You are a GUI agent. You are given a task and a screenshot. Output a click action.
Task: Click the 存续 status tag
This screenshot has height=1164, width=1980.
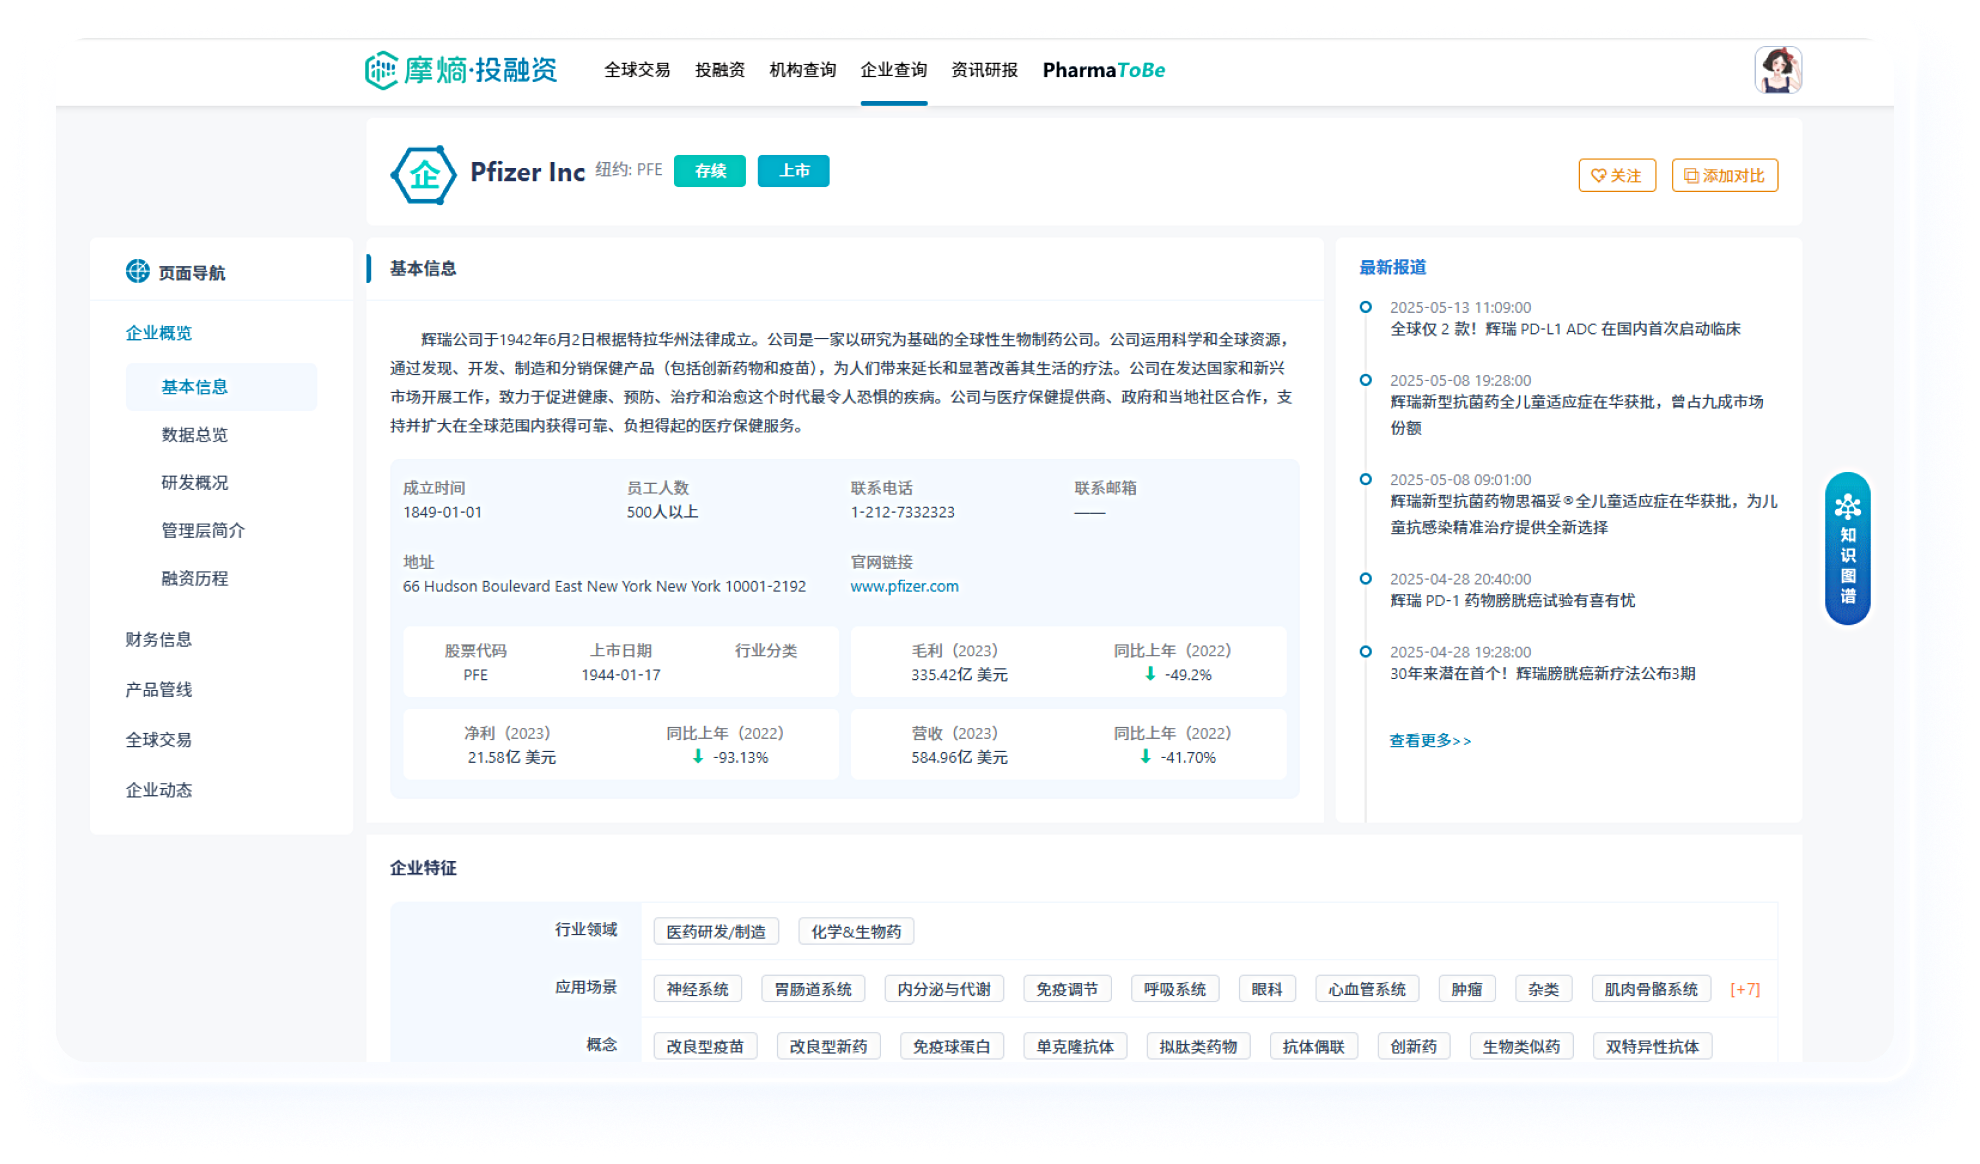click(x=710, y=171)
